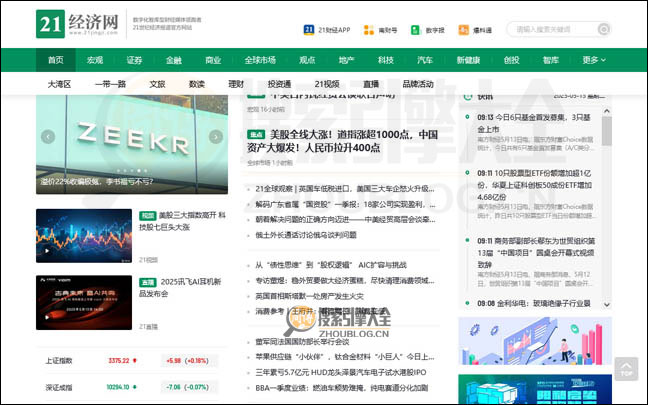Click the 21经济网 logo
648x405 pixels.
77,24
